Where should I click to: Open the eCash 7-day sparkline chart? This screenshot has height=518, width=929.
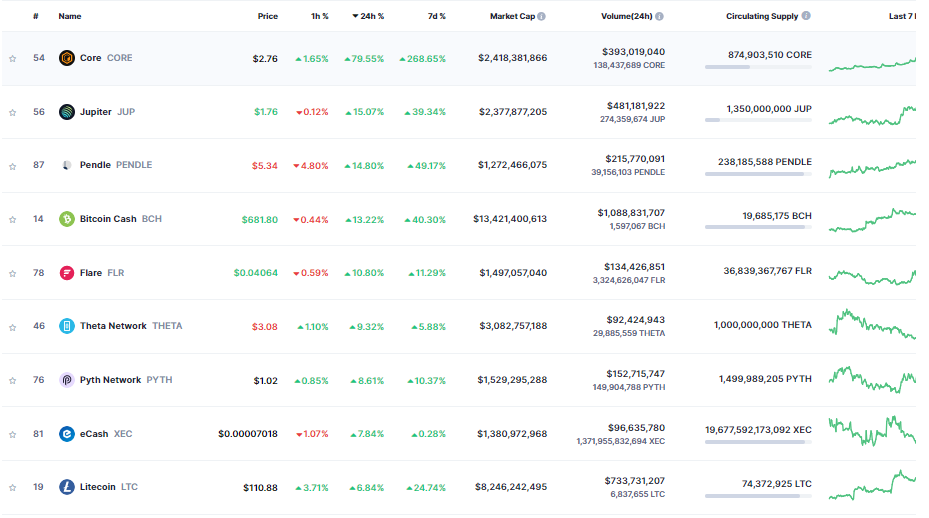[872, 431]
